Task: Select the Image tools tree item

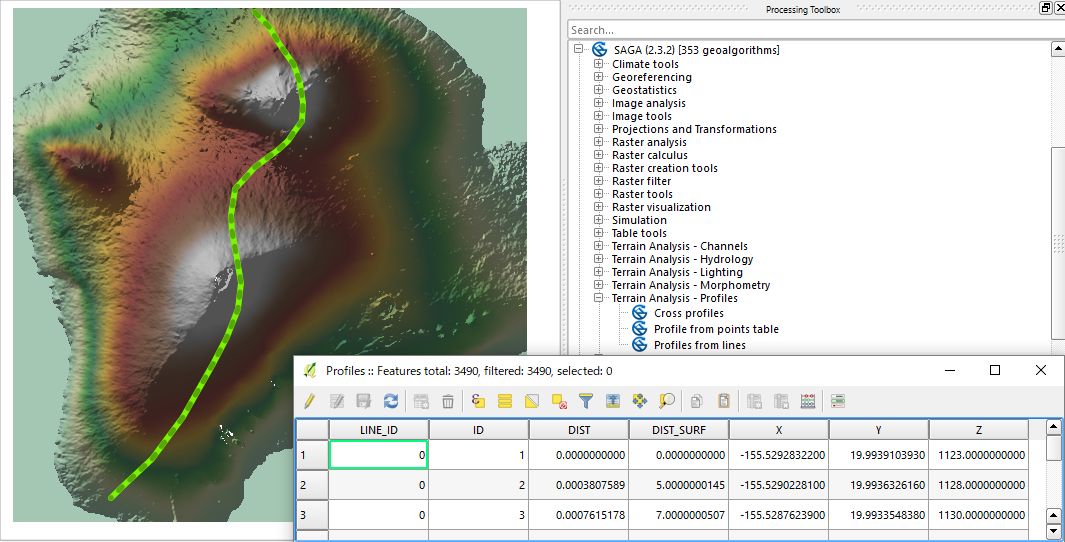Action: click(641, 116)
